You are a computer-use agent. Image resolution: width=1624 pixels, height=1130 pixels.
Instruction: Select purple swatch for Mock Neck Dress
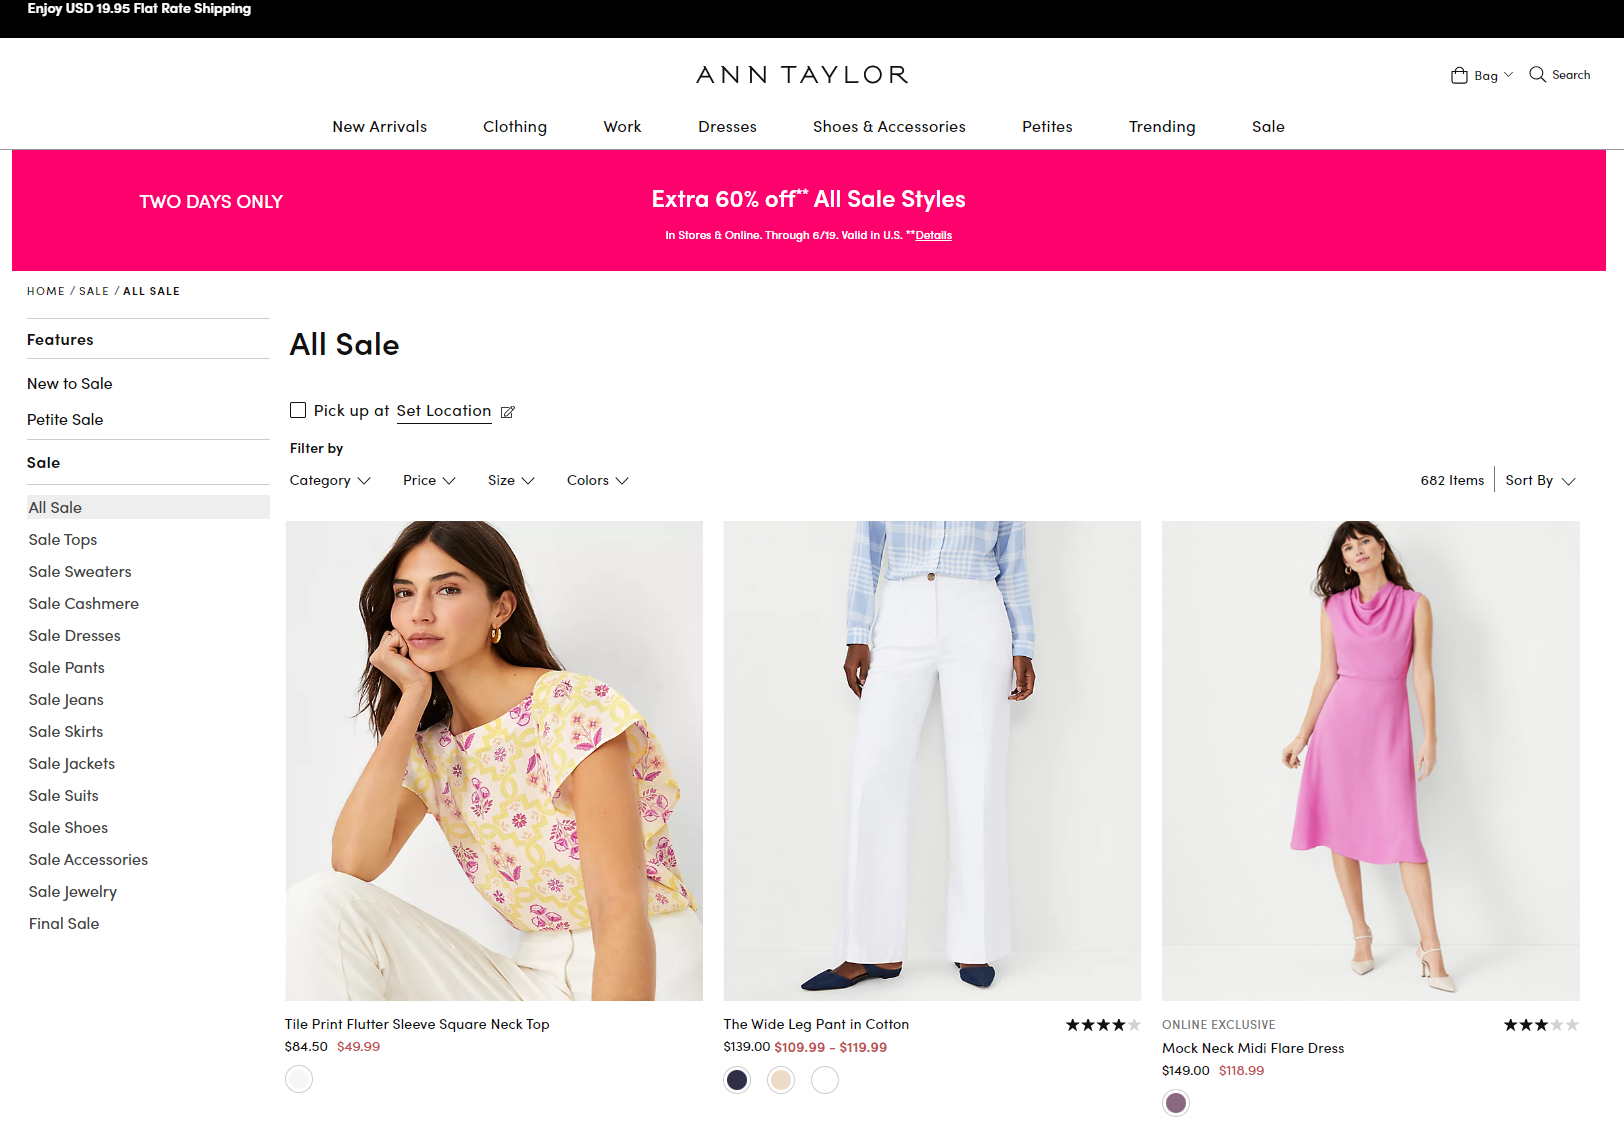pyautogui.click(x=1176, y=1103)
